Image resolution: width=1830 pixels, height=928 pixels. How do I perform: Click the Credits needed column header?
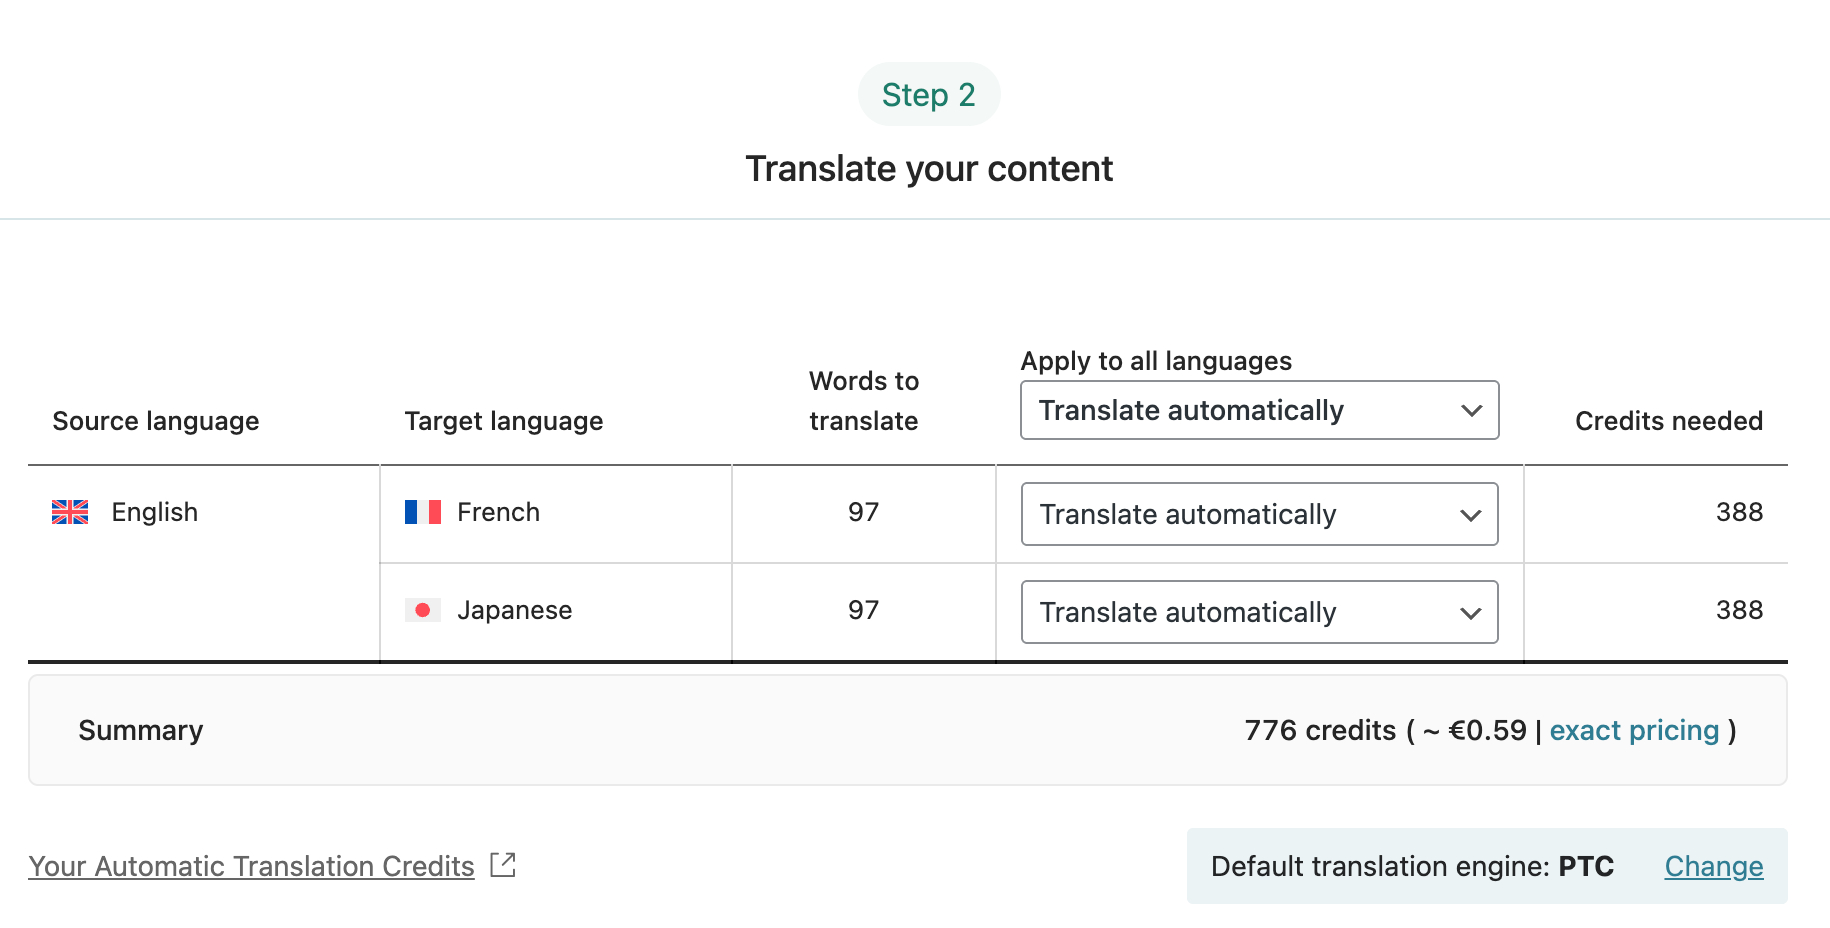coord(1668,421)
